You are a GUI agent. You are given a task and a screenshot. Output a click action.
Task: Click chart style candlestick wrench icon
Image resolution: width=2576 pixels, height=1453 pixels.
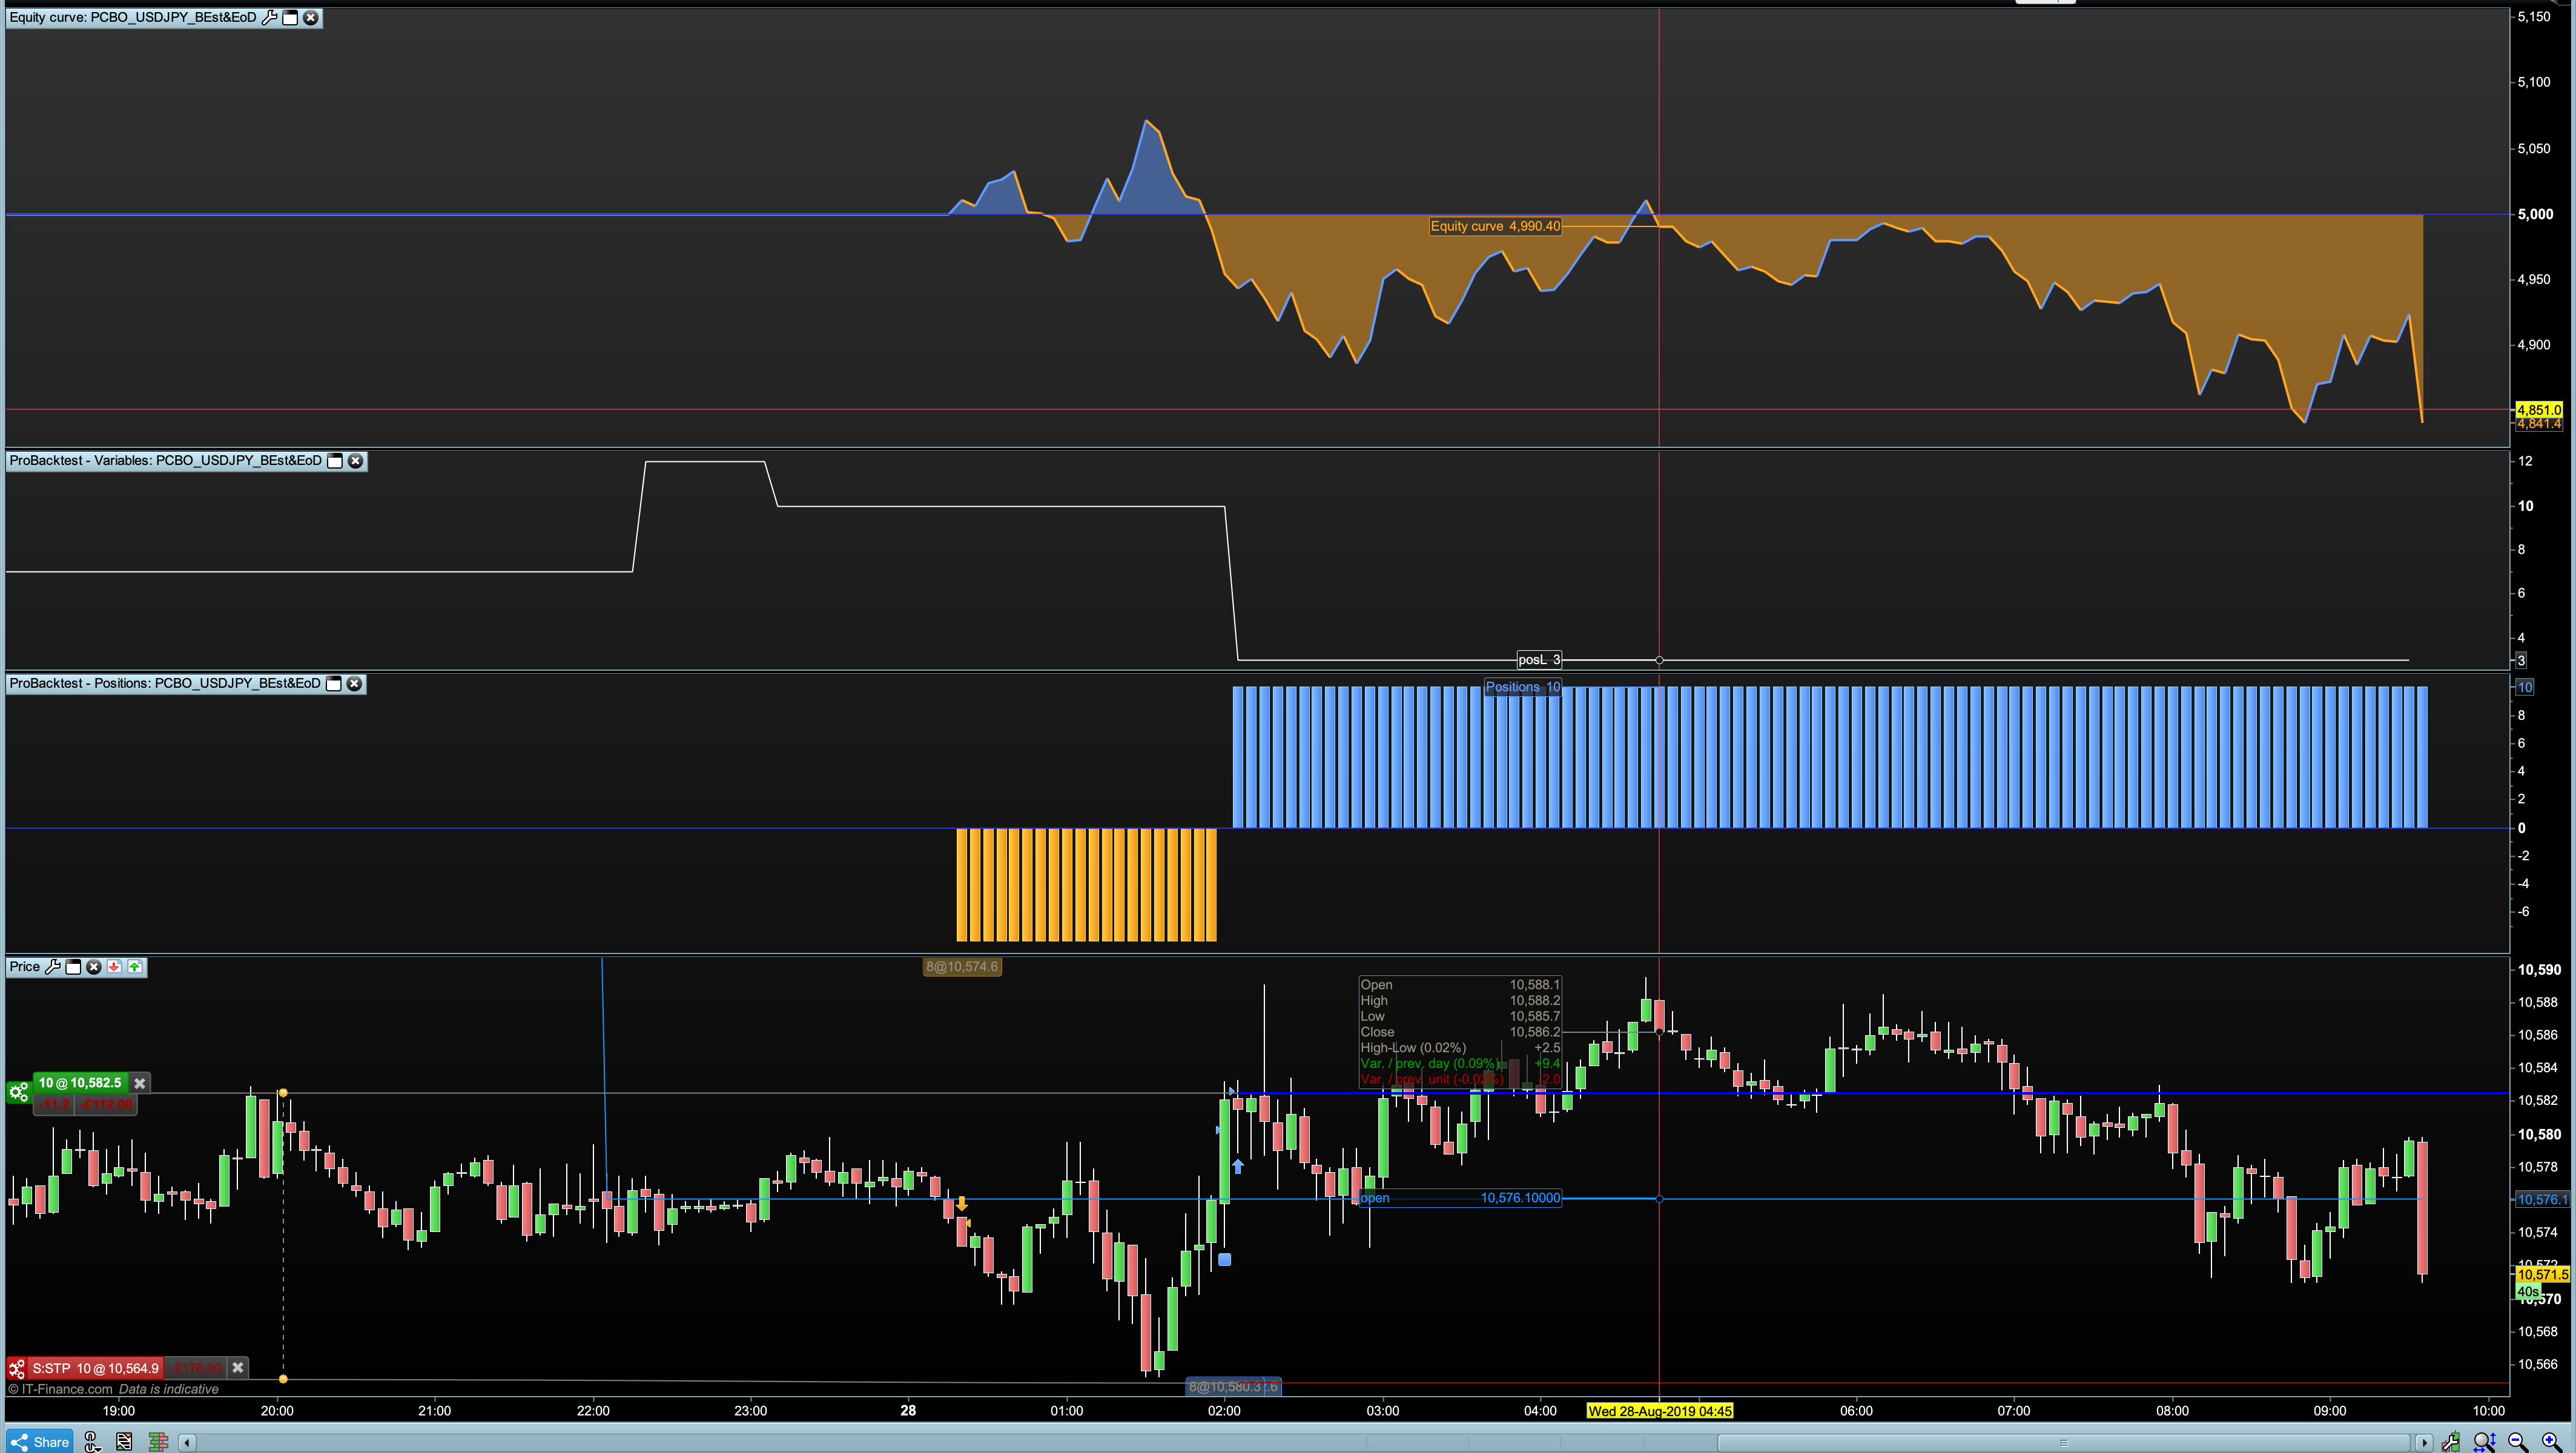tap(2450, 1441)
